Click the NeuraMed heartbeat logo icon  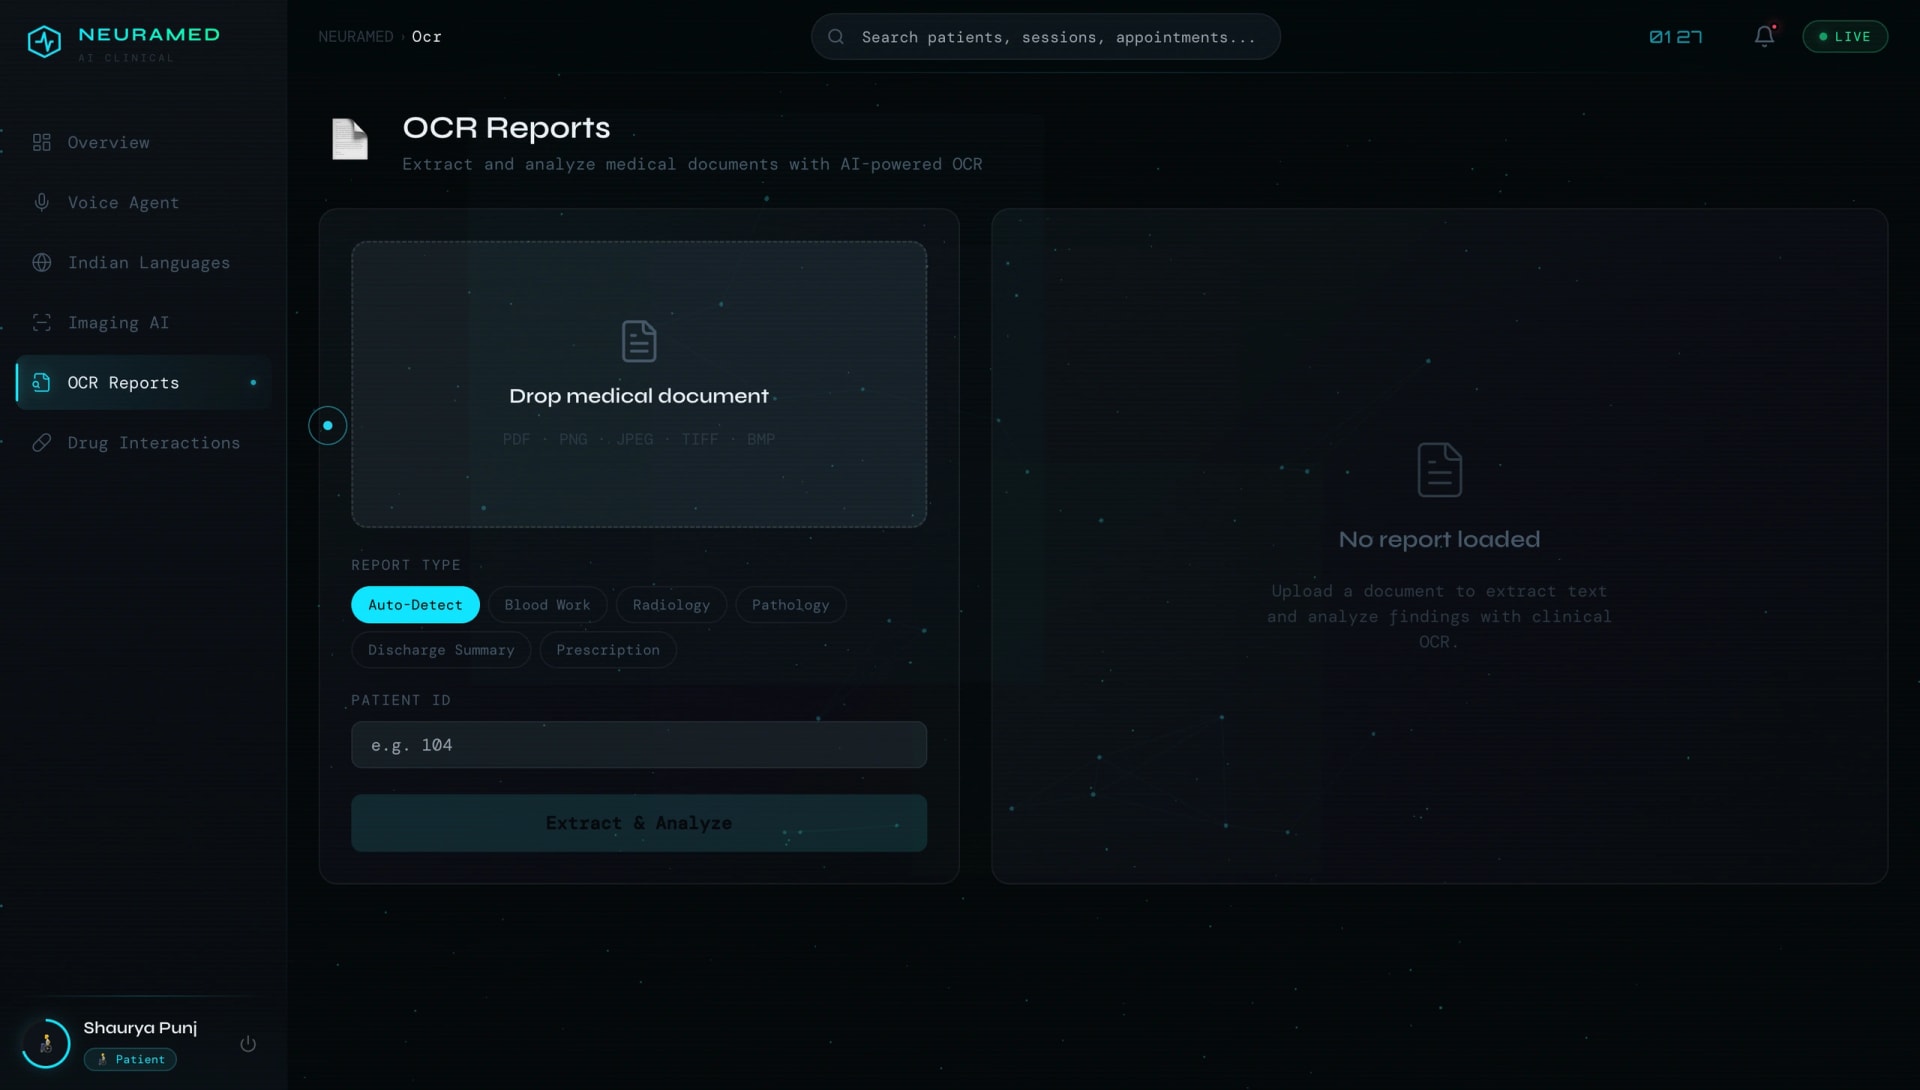click(44, 41)
